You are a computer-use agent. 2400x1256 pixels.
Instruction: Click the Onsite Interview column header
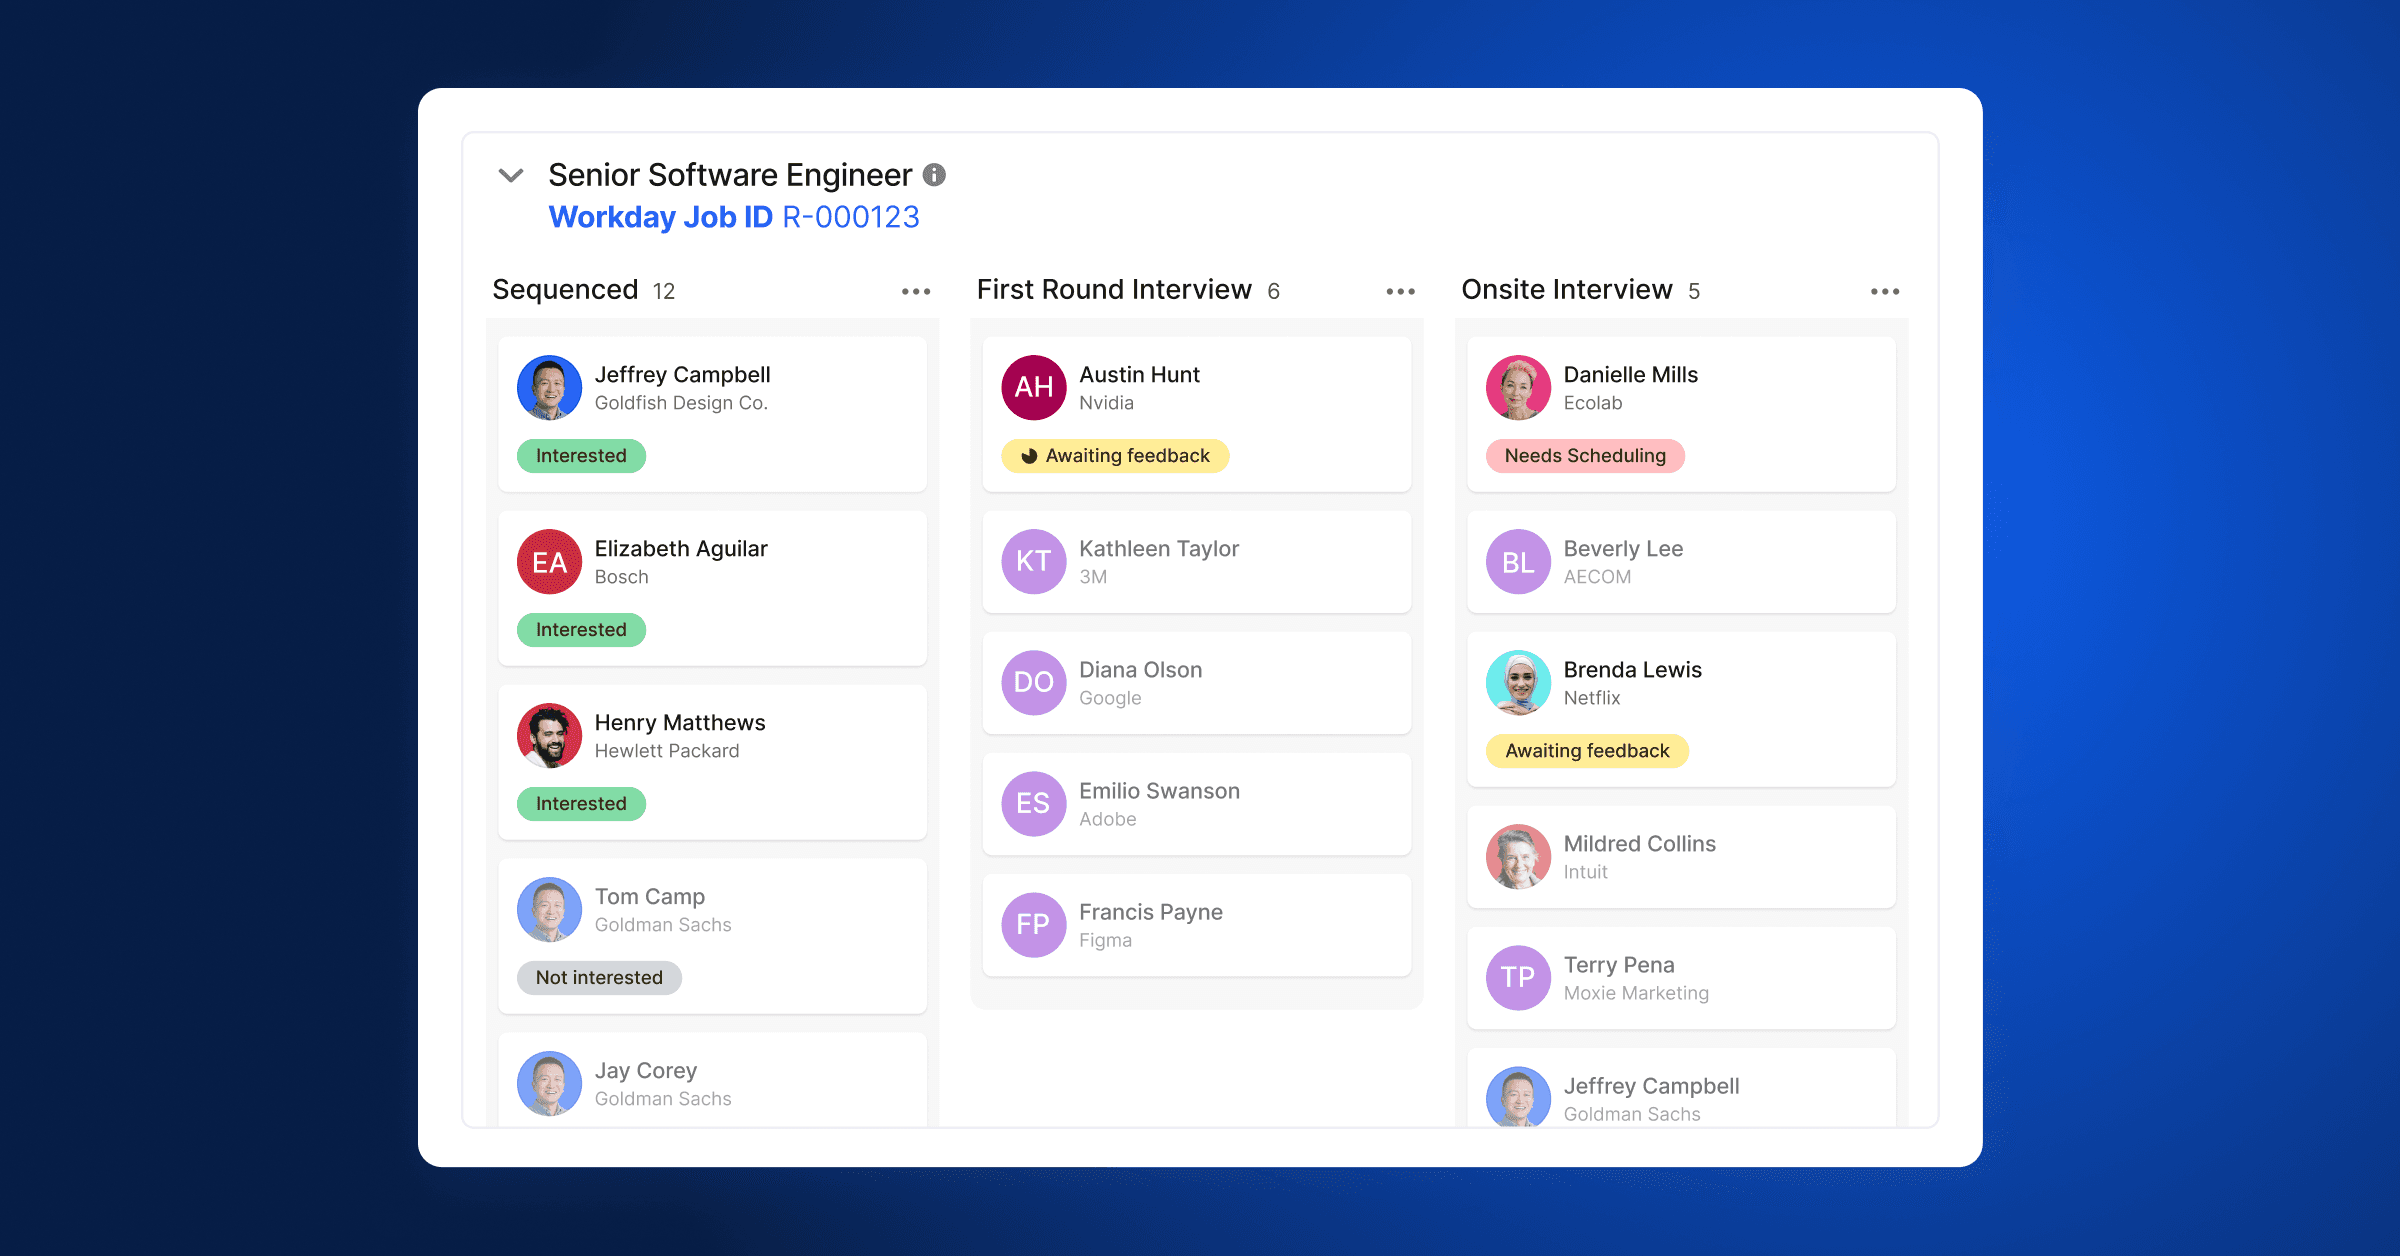(1566, 290)
